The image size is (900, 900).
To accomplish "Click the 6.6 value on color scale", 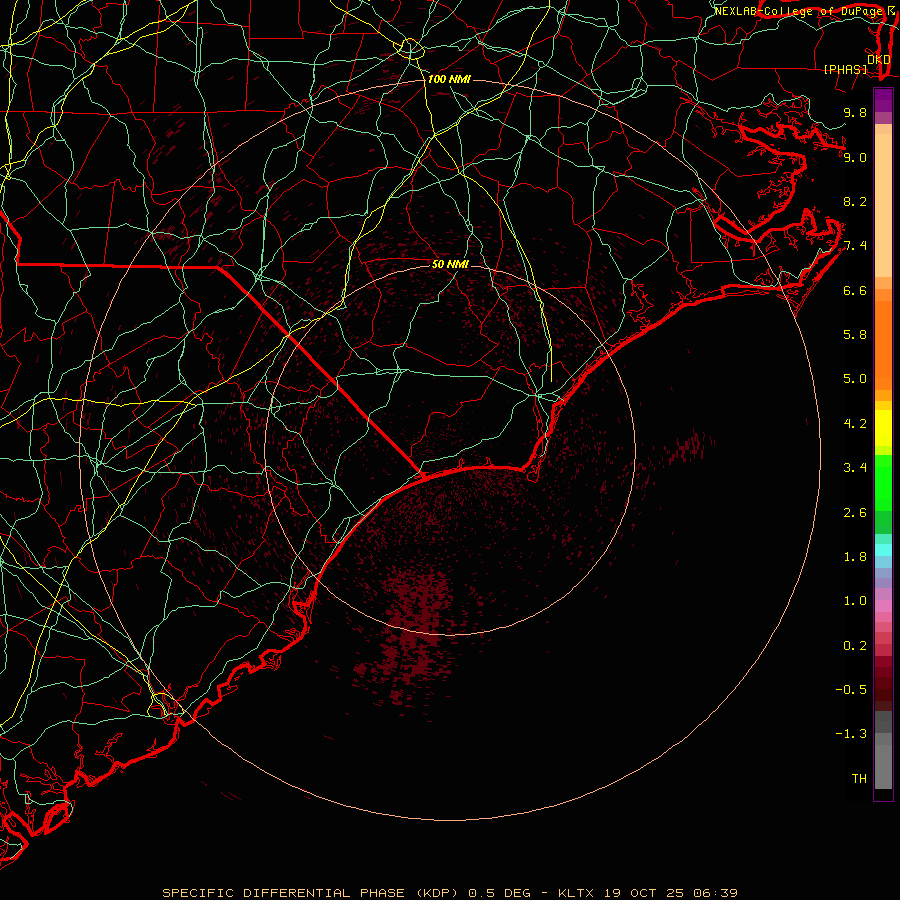I will click(x=855, y=290).
